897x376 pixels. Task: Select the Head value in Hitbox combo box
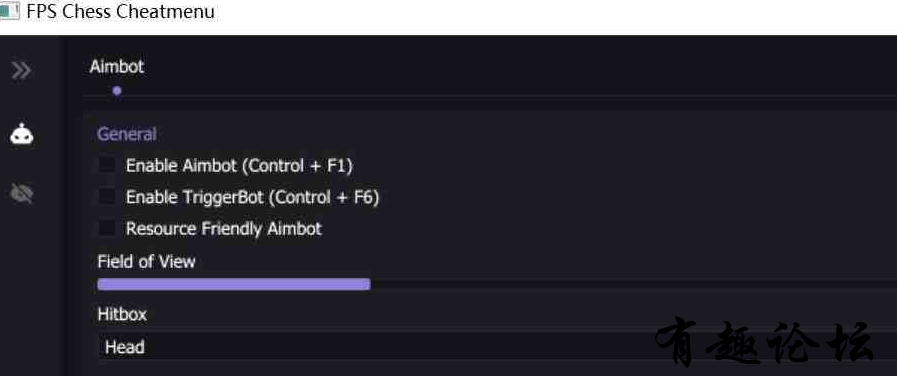pyautogui.click(x=125, y=347)
